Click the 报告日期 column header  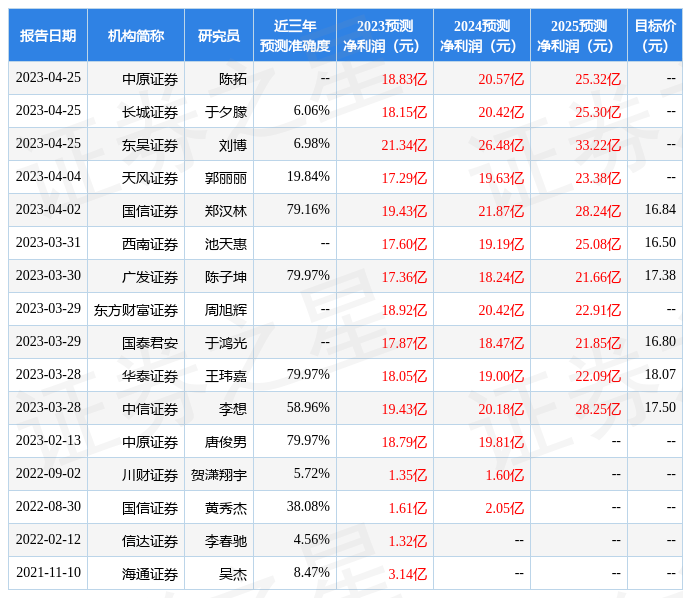point(48,35)
